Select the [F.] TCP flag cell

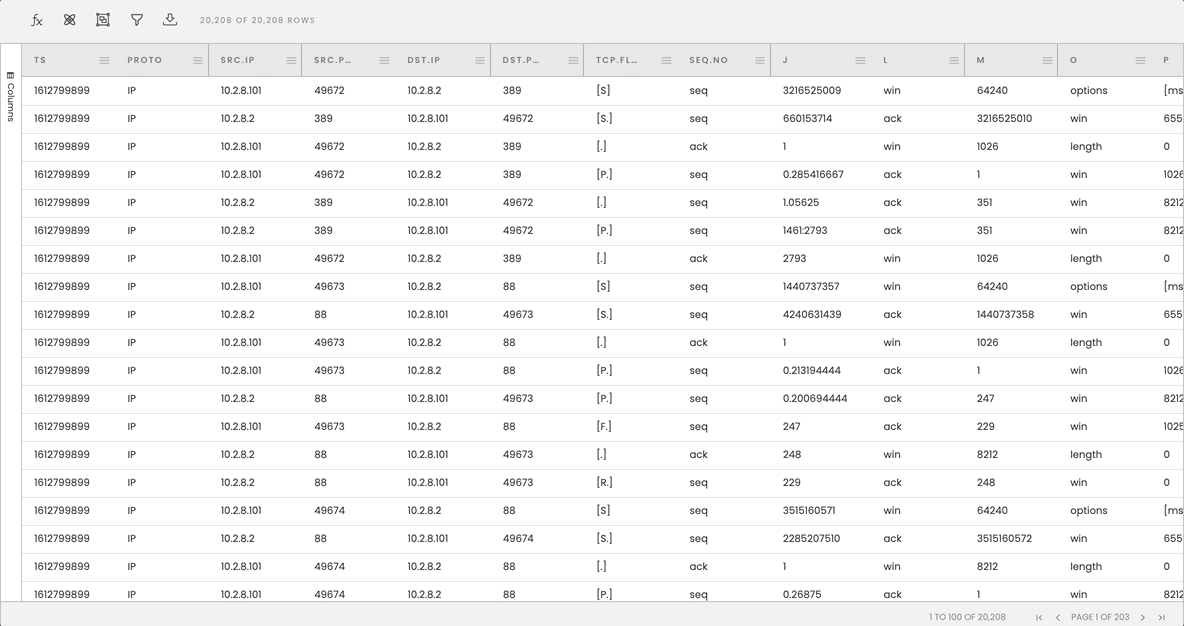(x=603, y=426)
